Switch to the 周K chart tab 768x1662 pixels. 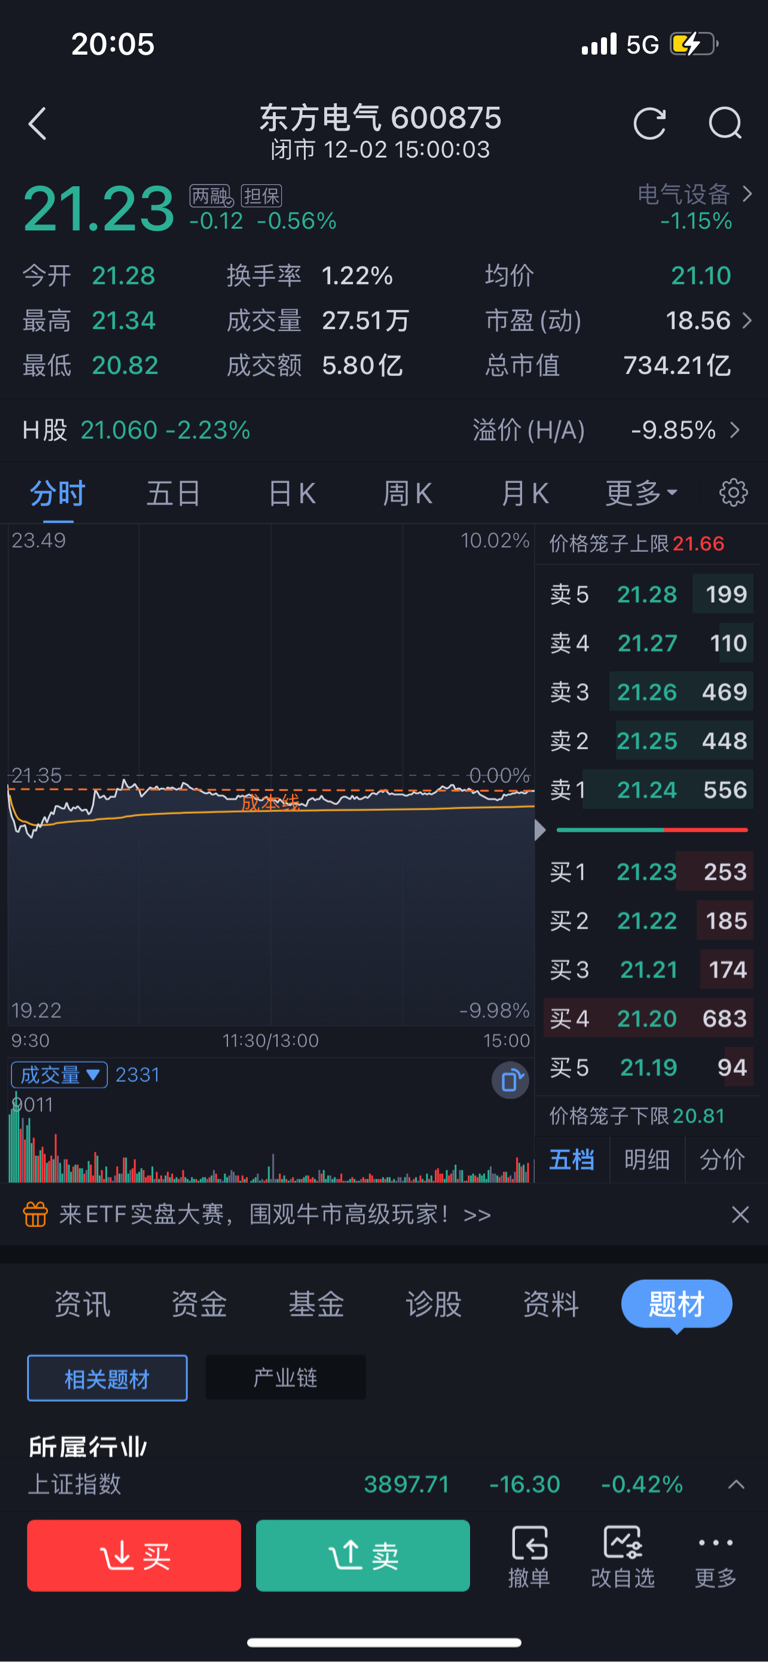click(x=408, y=493)
